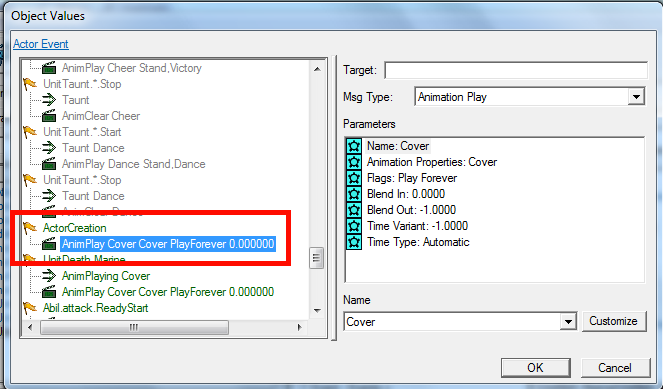Click the arrow icon beside AnimPlaying Cover
The image size is (663, 389).
49,276
